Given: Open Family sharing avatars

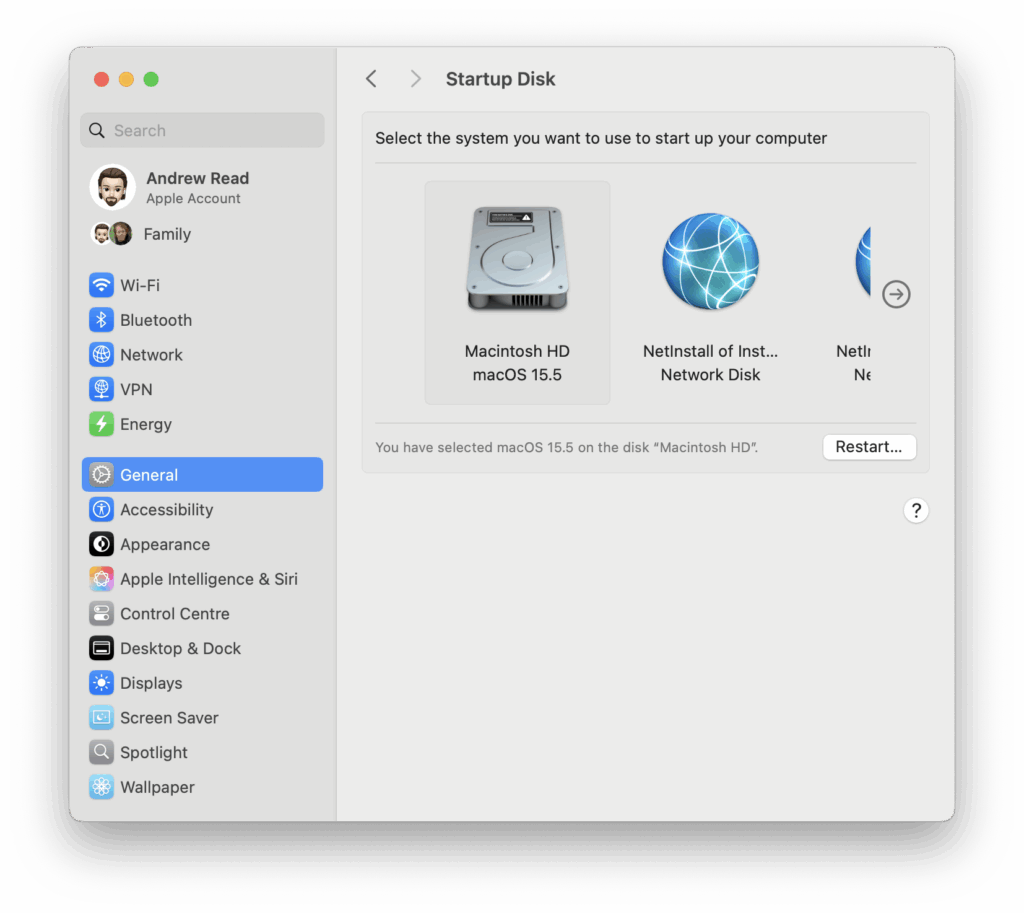Looking at the screenshot, I should point(112,234).
